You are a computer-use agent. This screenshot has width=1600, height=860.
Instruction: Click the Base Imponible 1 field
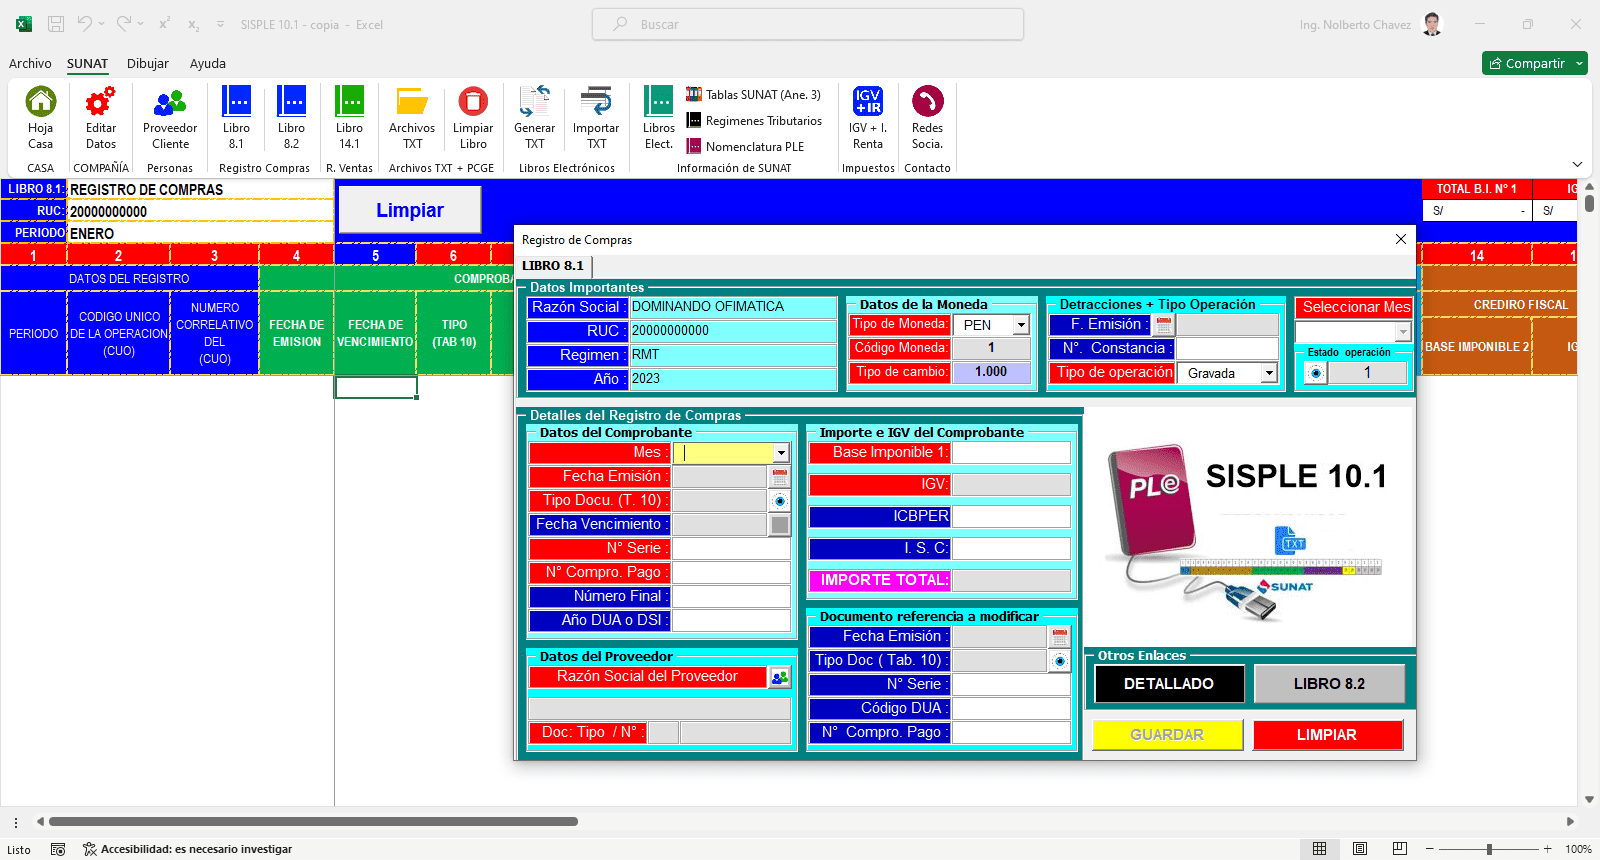click(1011, 453)
